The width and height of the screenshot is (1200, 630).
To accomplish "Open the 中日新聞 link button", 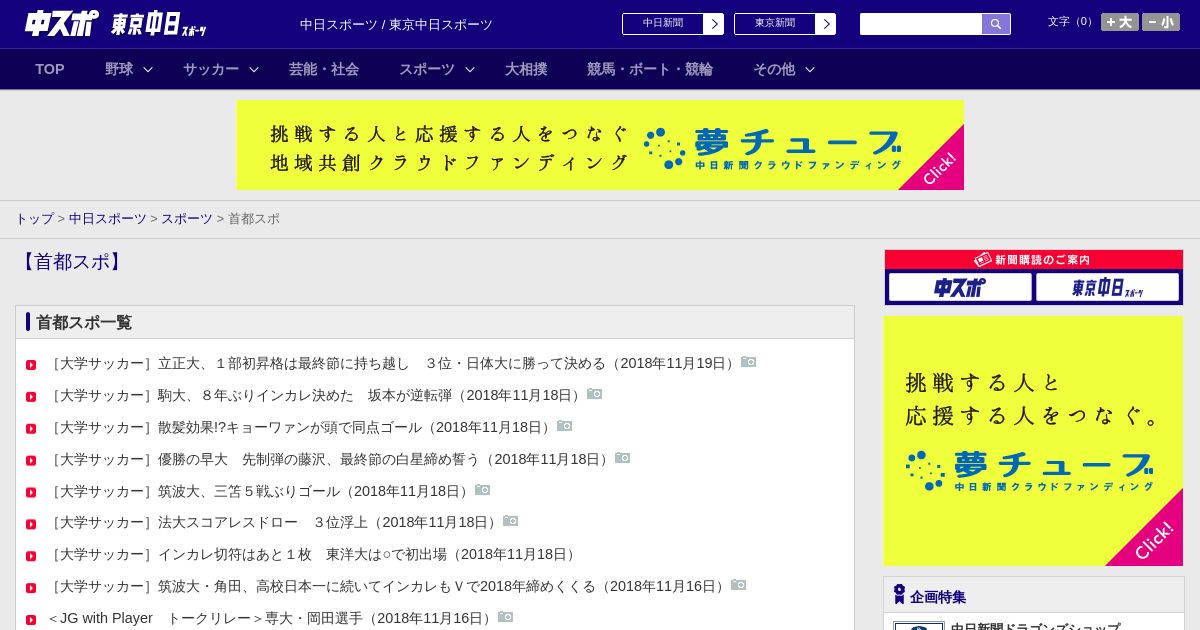I will click(672, 24).
